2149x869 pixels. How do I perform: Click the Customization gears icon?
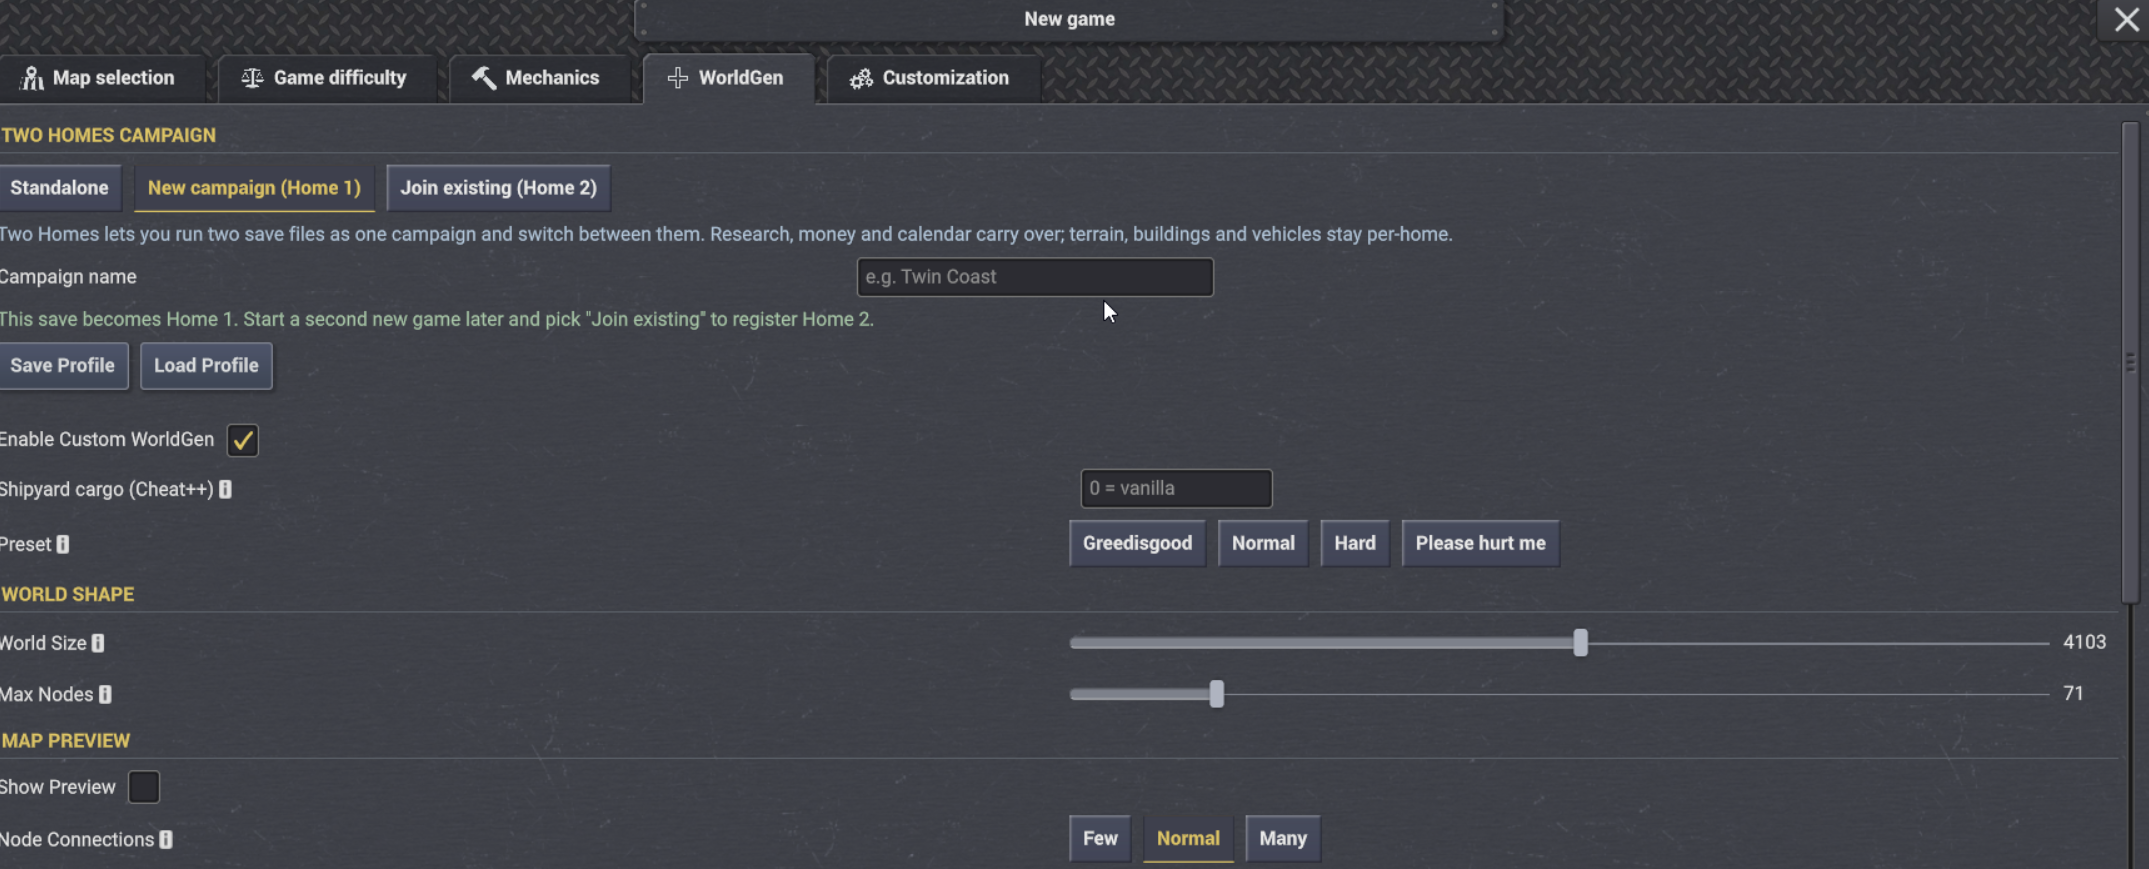861,78
